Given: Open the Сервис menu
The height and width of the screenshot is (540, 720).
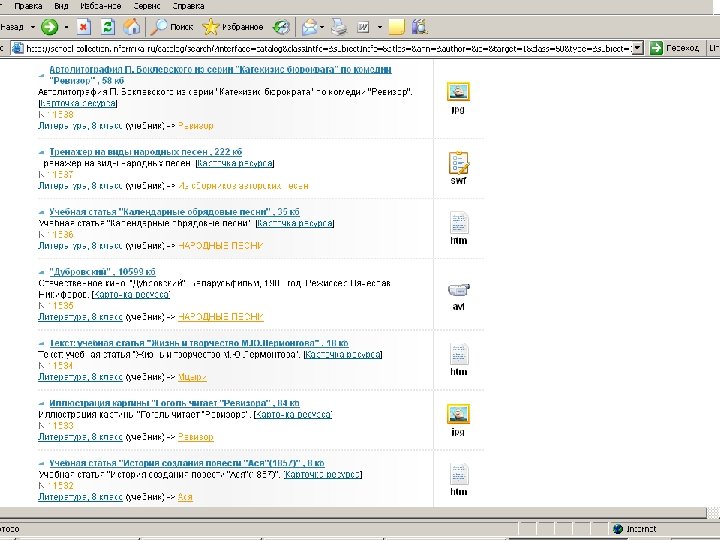Looking at the screenshot, I should pos(147,6).
